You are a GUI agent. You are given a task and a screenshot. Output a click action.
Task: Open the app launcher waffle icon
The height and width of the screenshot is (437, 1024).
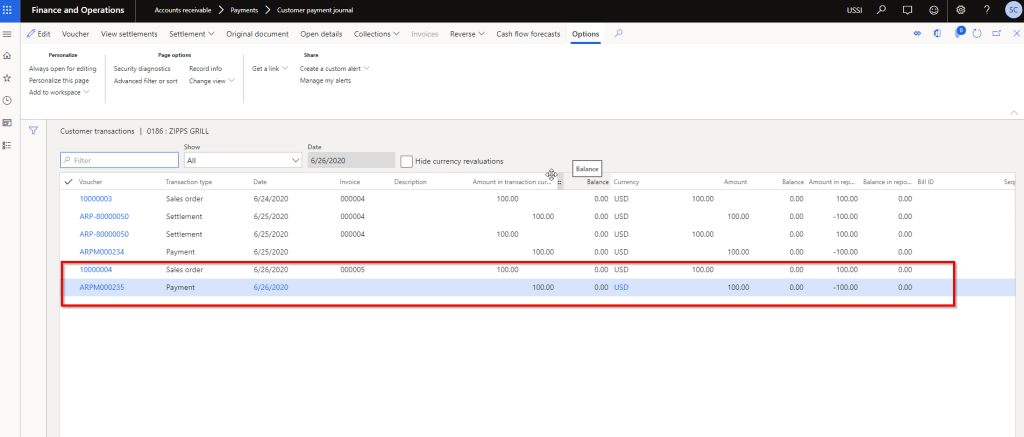[x=8, y=10]
